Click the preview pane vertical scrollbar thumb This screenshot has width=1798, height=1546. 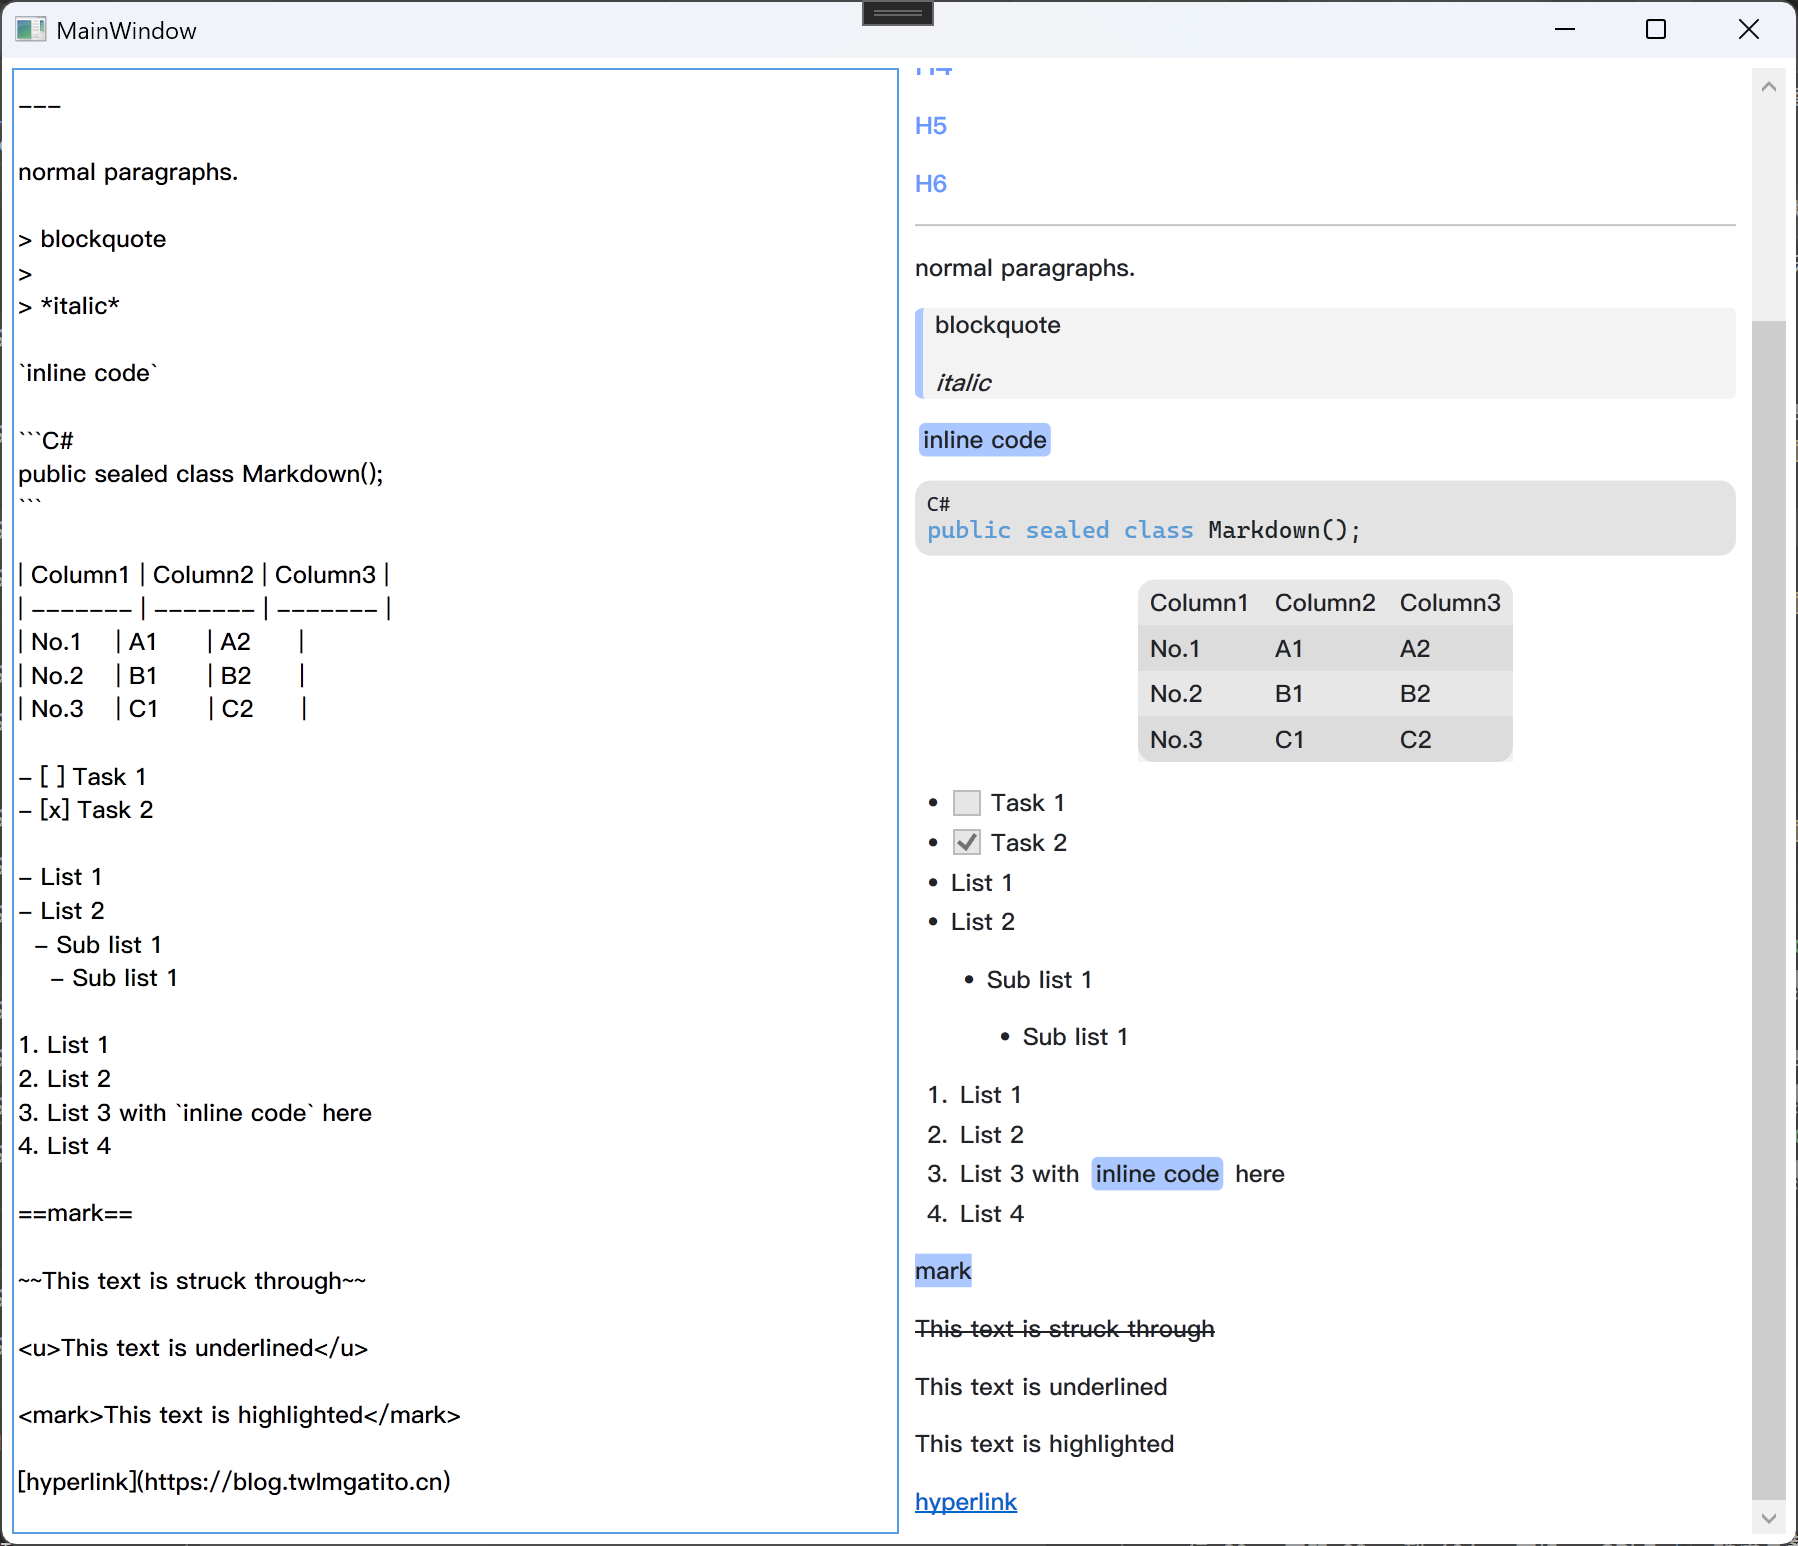[1768, 910]
